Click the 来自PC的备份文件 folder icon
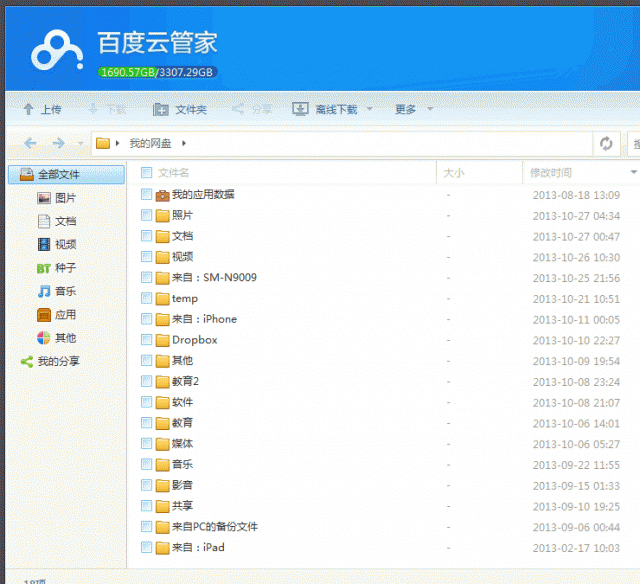640x584 pixels. tap(162, 527)
